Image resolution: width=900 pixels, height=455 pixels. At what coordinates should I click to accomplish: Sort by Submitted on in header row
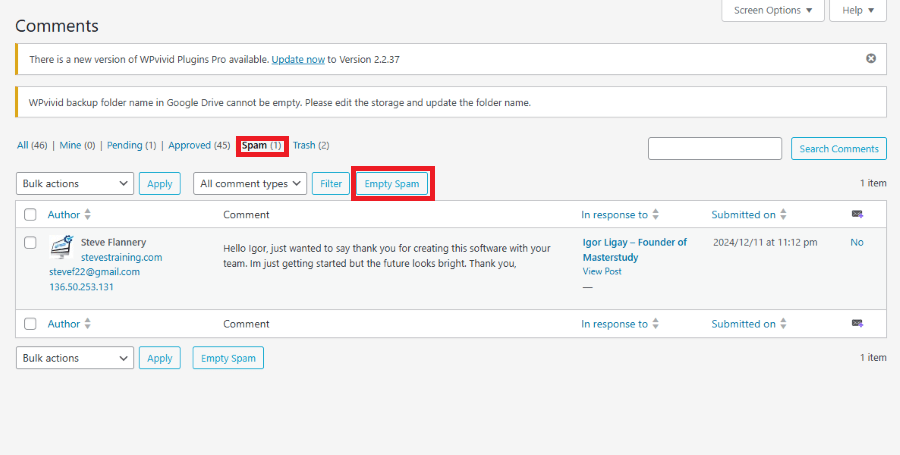pyautogui.click(x=783, y=214)
